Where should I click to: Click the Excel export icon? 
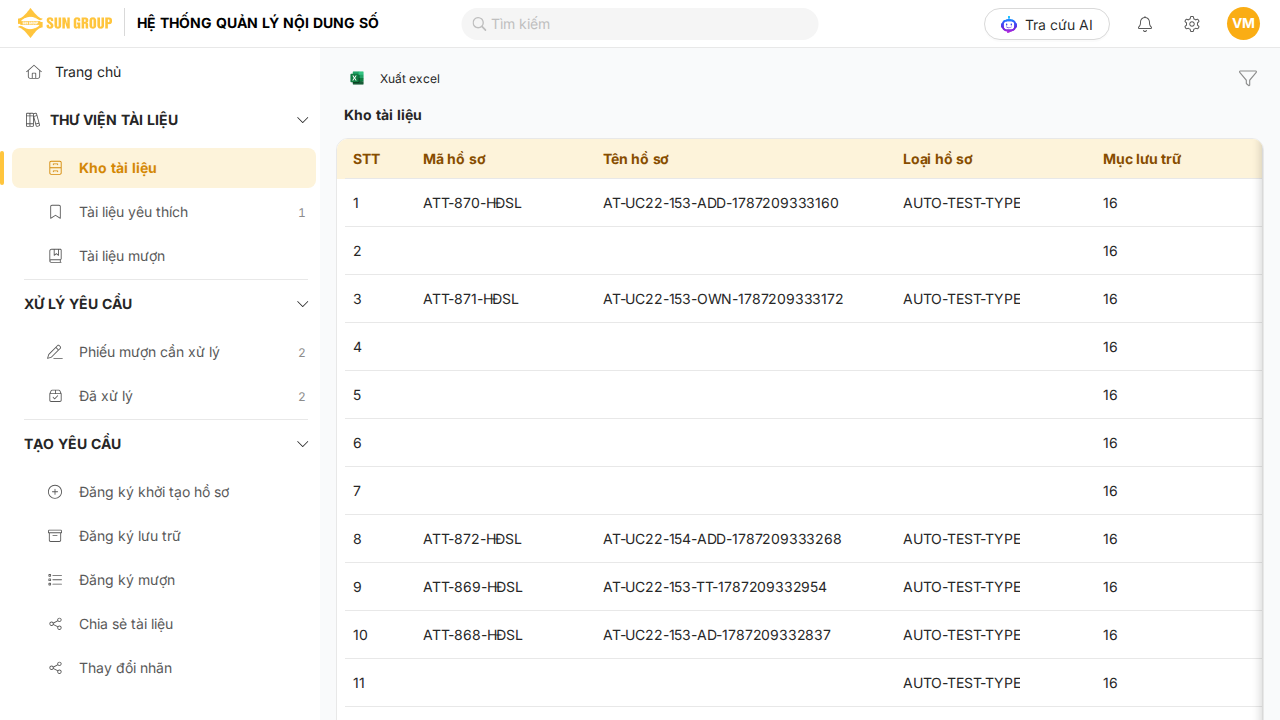tap(357, 78)
